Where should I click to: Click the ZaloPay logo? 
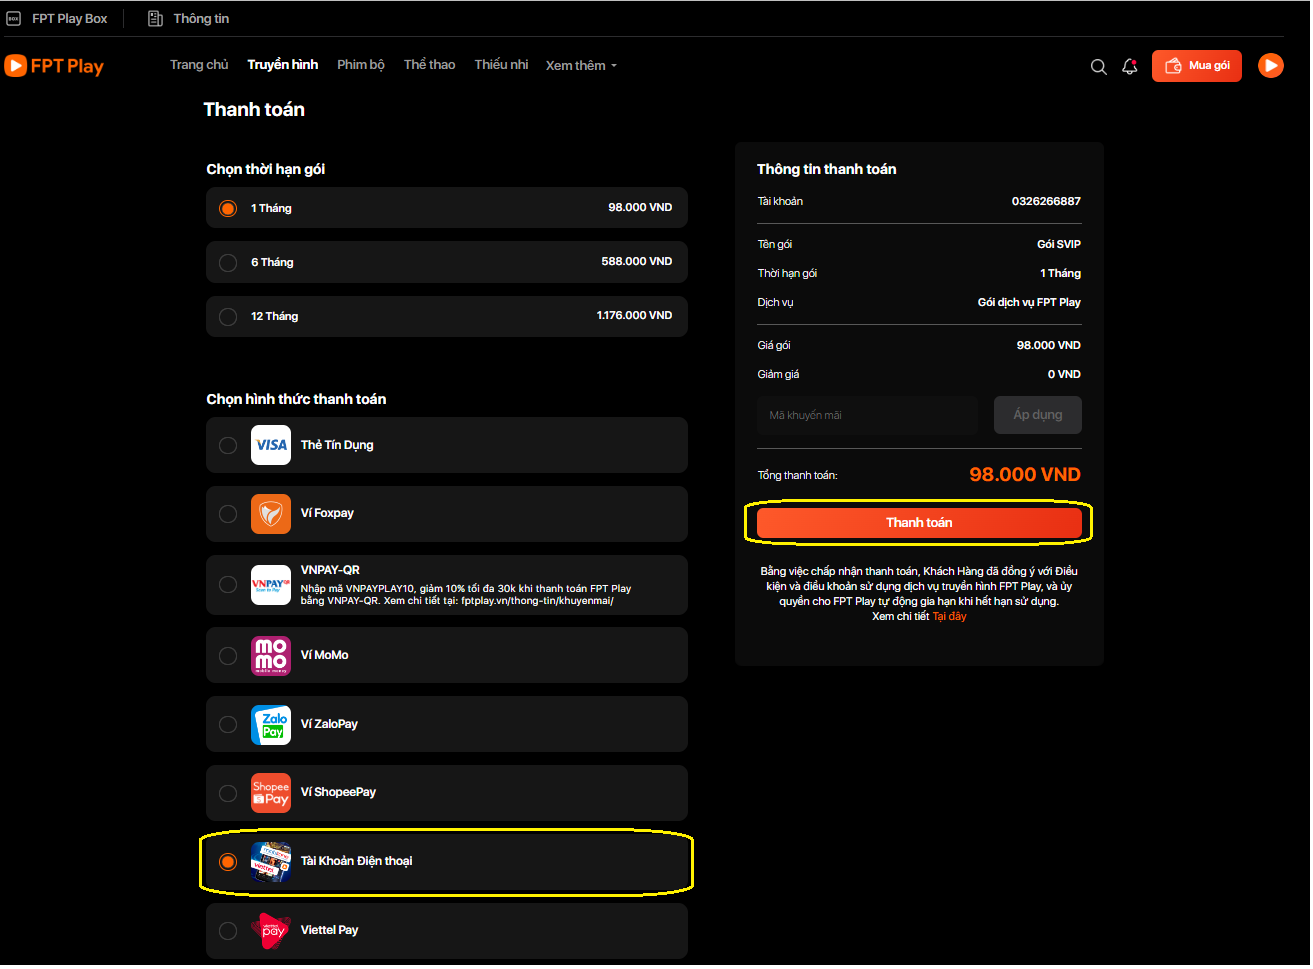pos(271,725)
